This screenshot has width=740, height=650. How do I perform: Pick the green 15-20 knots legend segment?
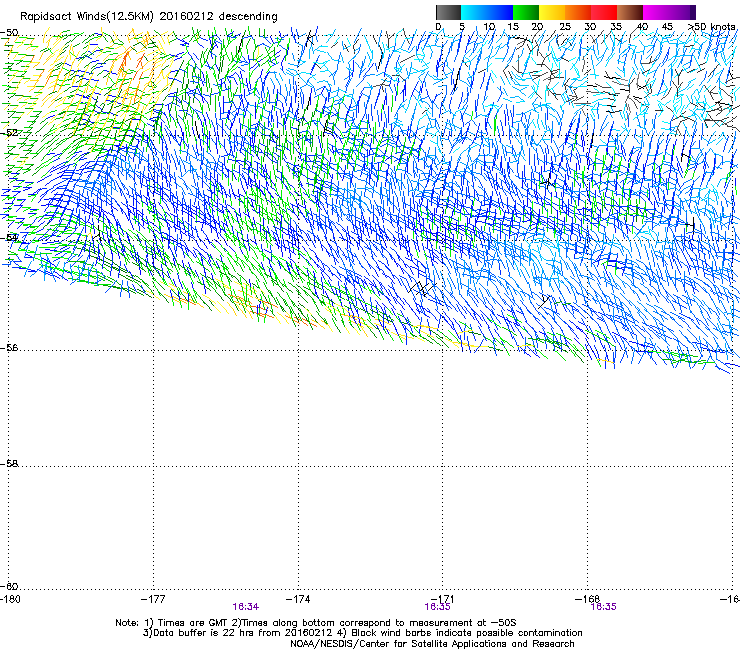tap(526, 12)
